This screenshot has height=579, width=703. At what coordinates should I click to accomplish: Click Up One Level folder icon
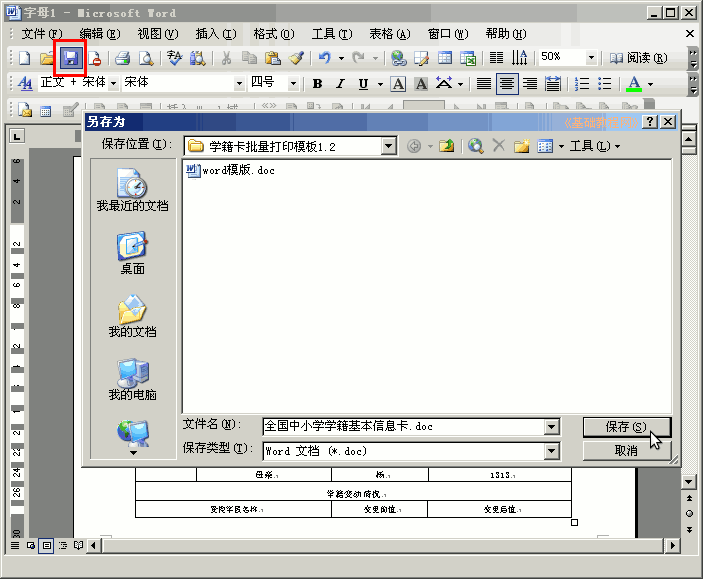coord(447,146)
